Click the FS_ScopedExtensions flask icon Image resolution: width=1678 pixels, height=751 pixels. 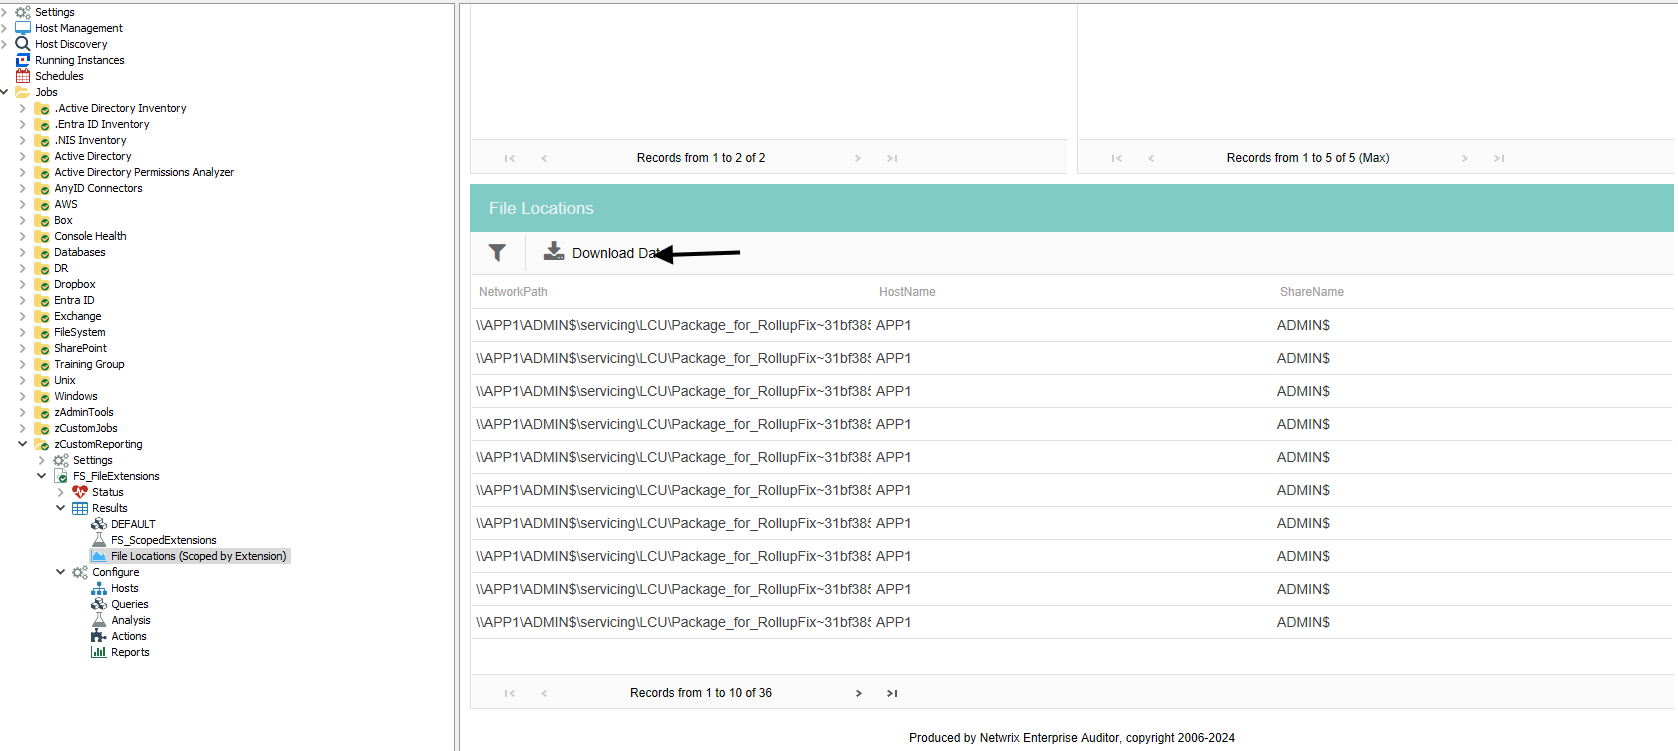pos(99,540)
